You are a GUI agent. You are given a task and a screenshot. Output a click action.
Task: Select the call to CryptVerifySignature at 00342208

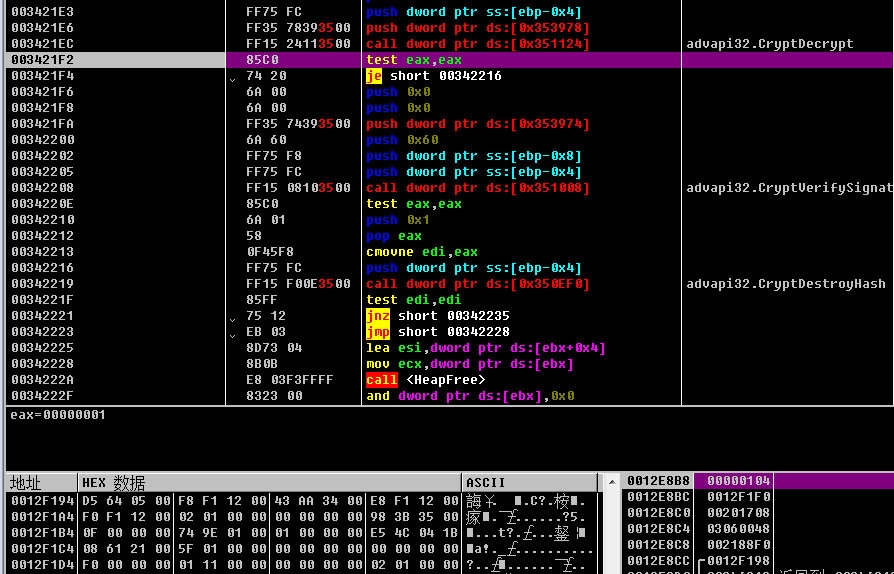[477, 188]
